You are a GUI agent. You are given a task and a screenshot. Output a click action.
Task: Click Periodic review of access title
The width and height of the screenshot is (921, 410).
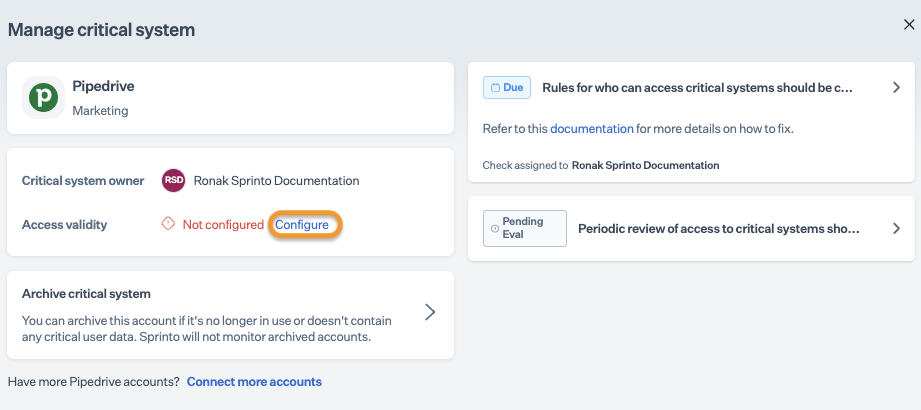(720, 228)
